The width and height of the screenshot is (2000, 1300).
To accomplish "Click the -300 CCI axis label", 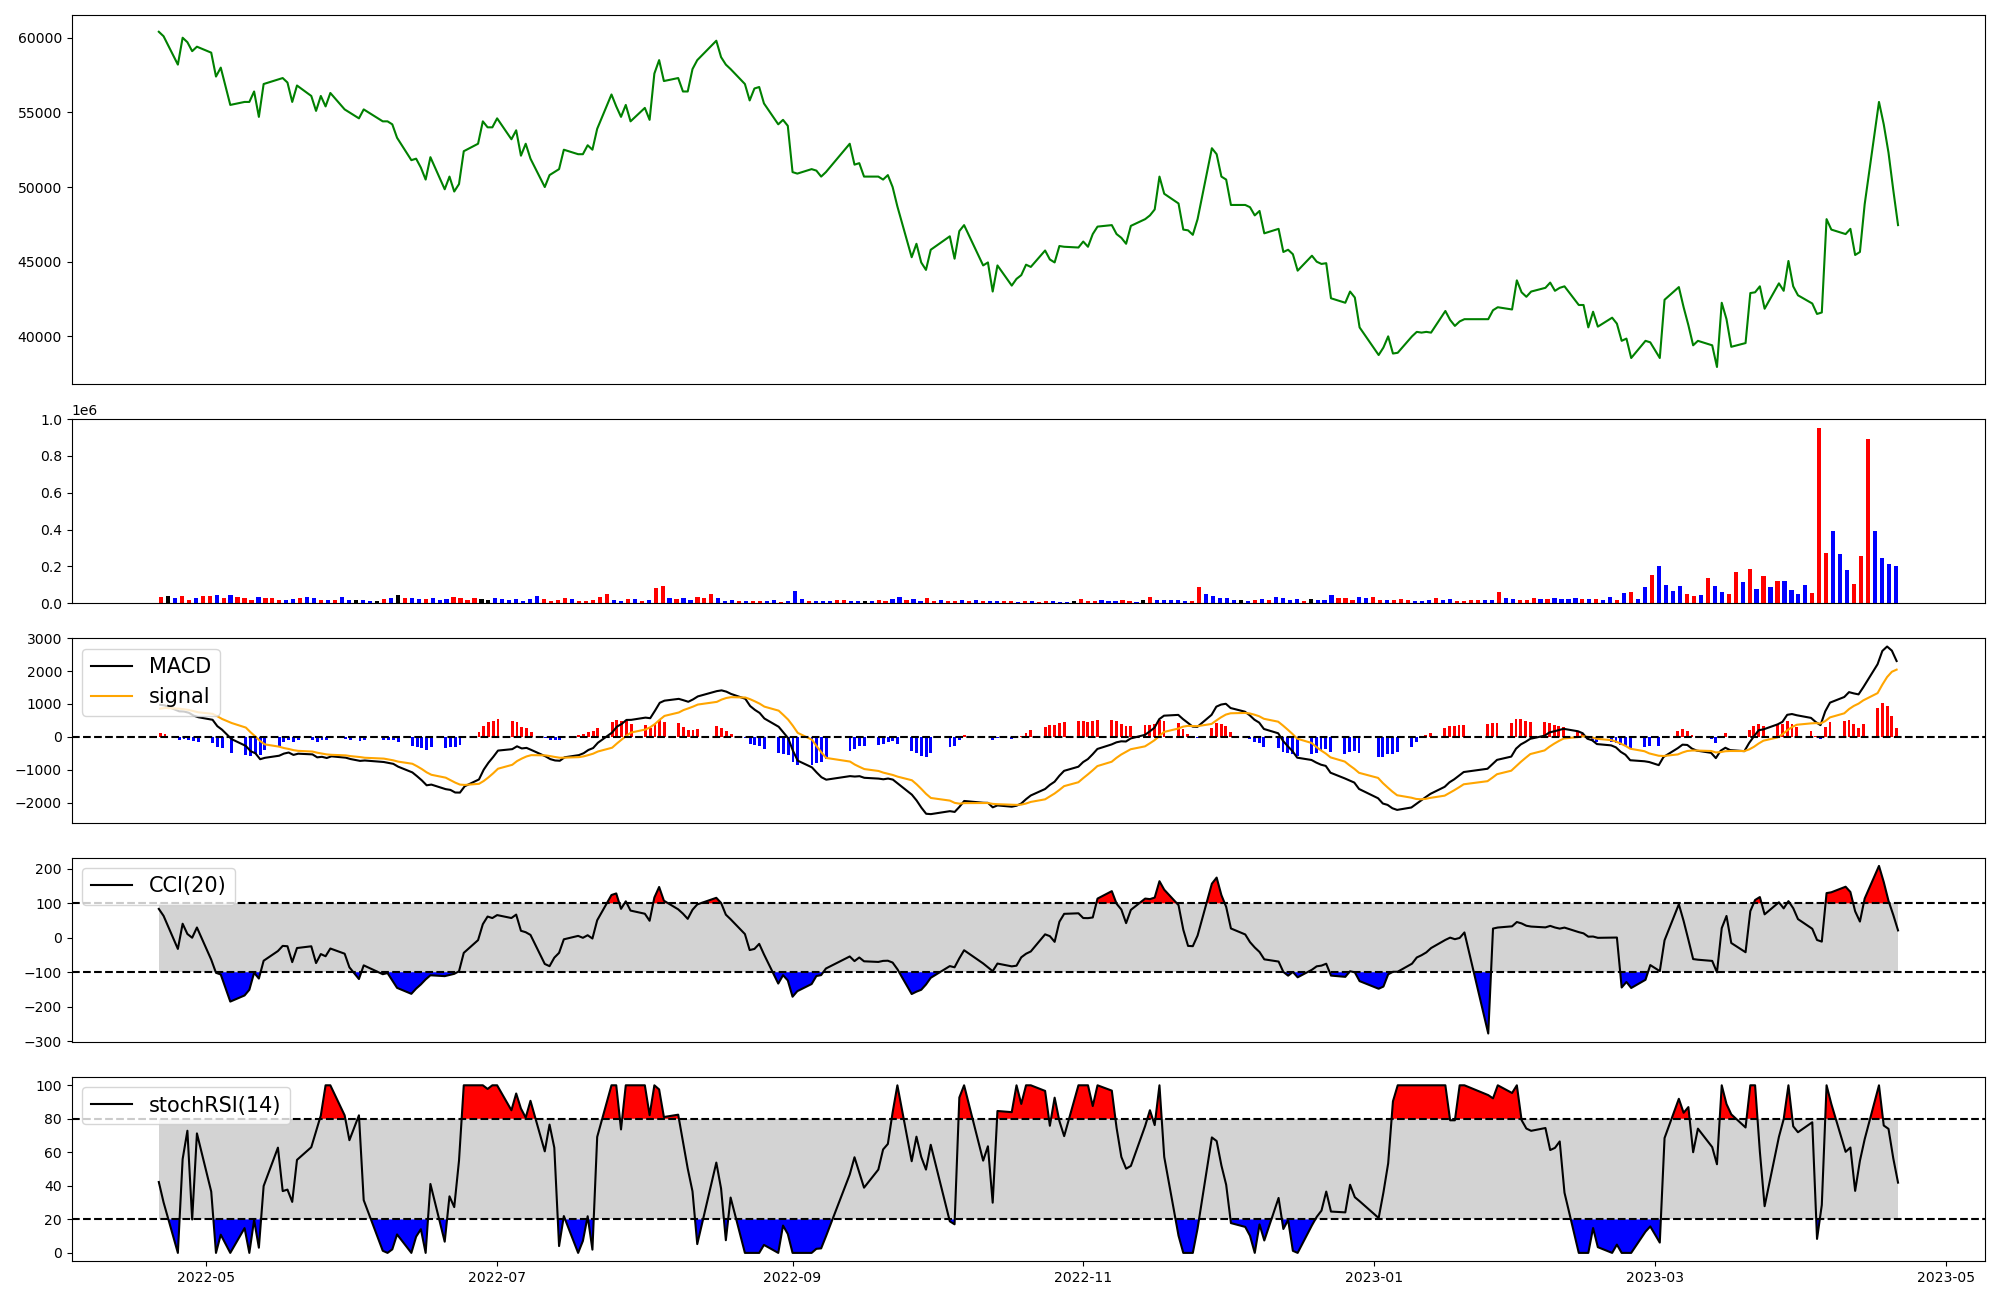I will 45,1042.
